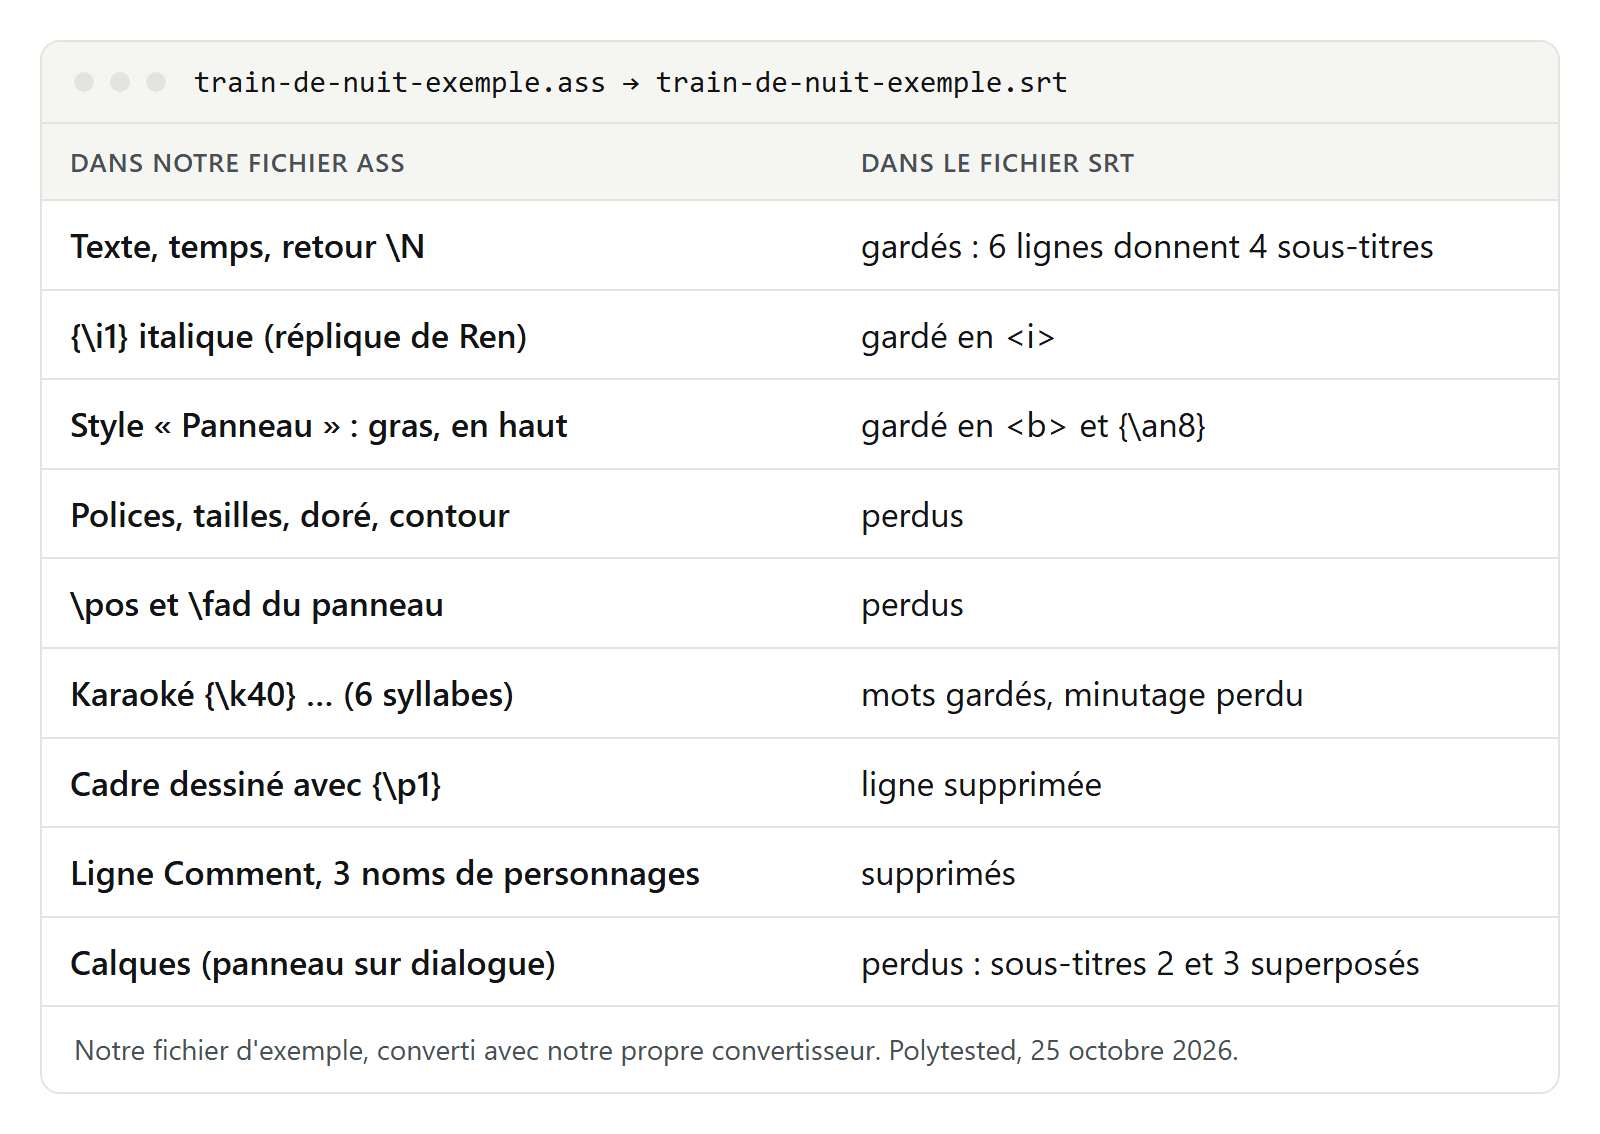Click "perdus" in the \pos et \fad row

point(912,604)
